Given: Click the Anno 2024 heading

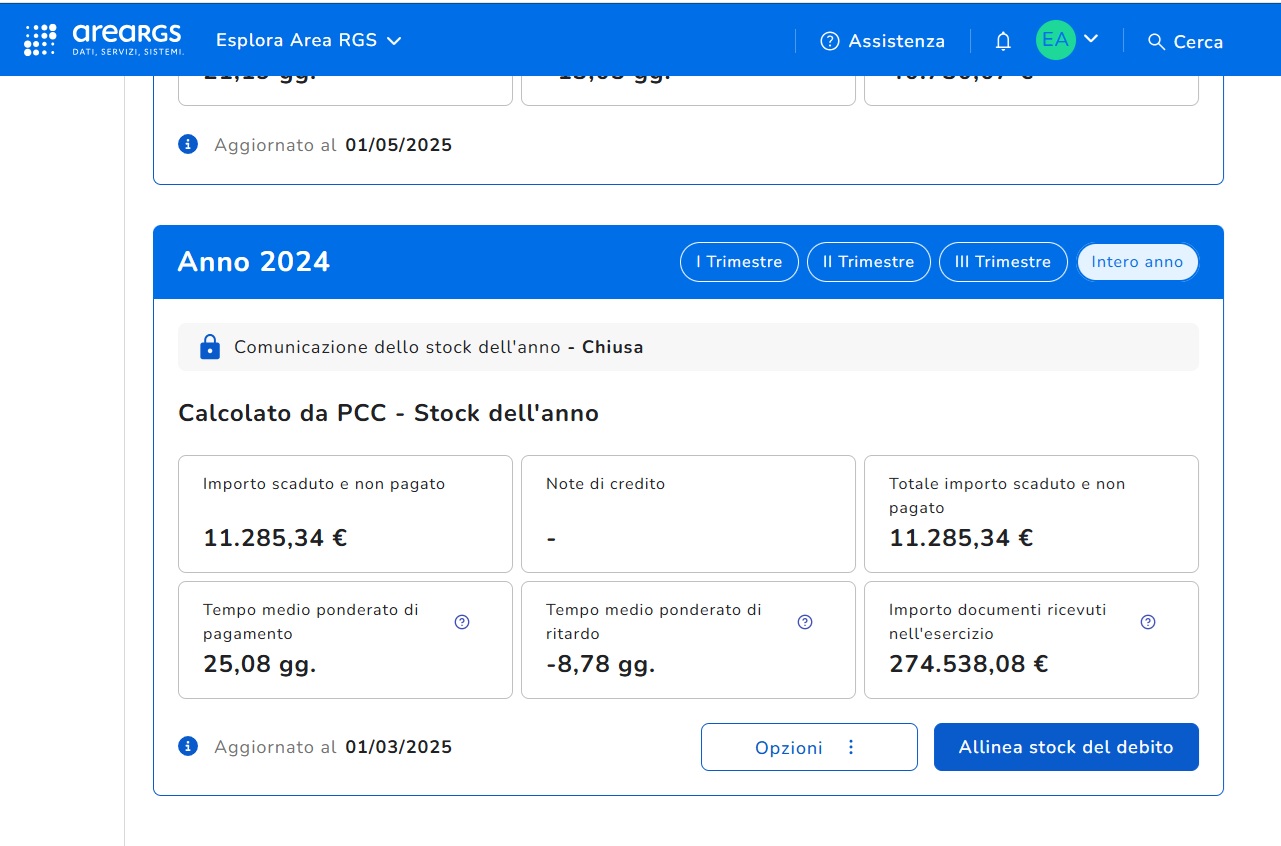Looking at the screenshot, I should point(254,262).
